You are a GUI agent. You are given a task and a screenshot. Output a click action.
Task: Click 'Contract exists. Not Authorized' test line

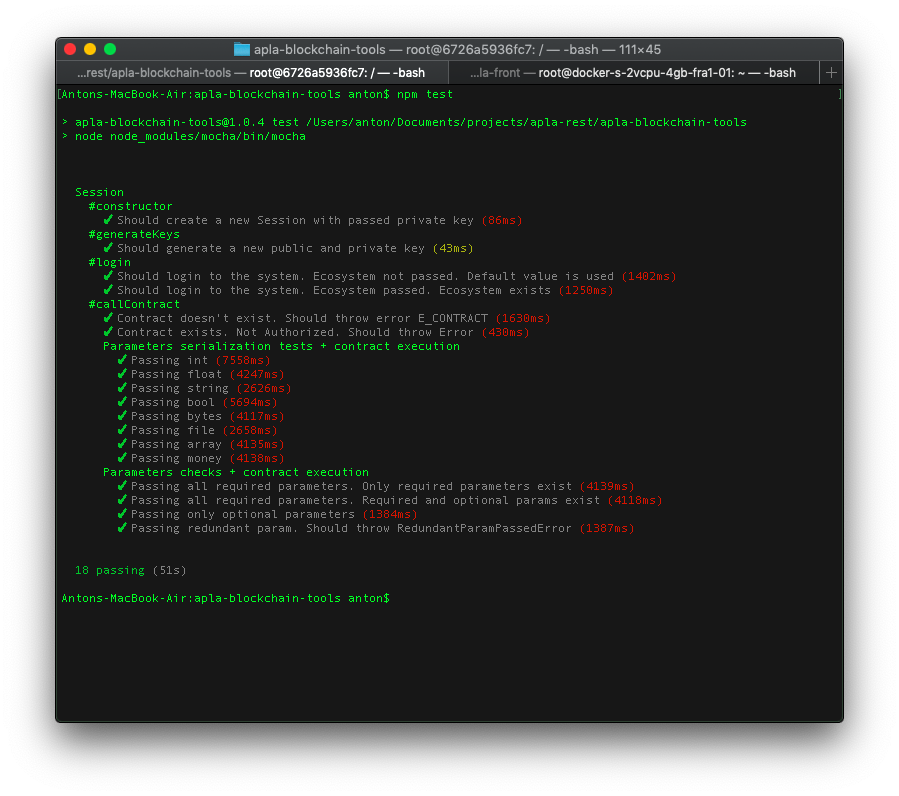(316, 332)
